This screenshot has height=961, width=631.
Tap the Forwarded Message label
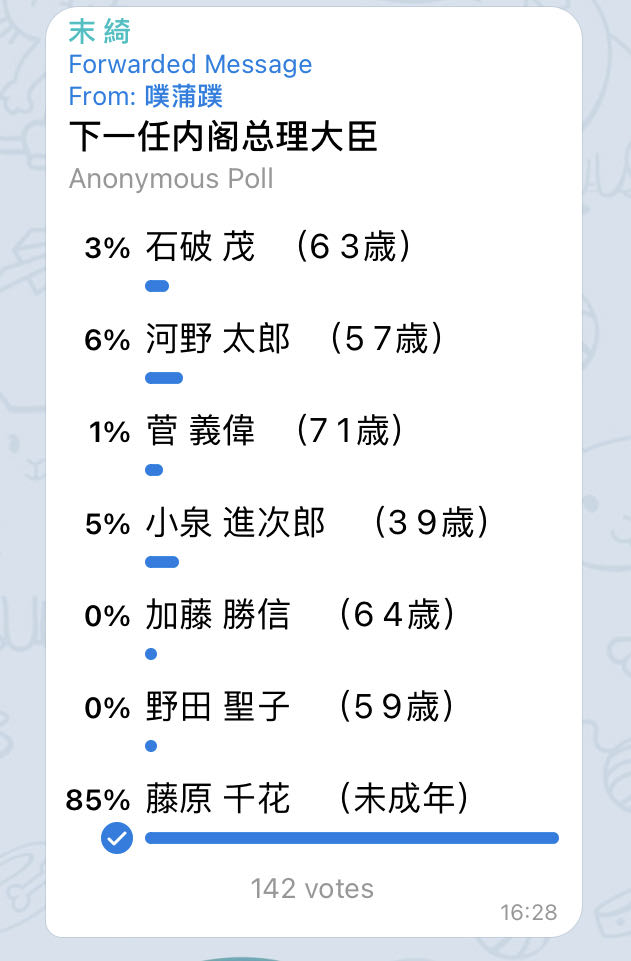point(190,65)
